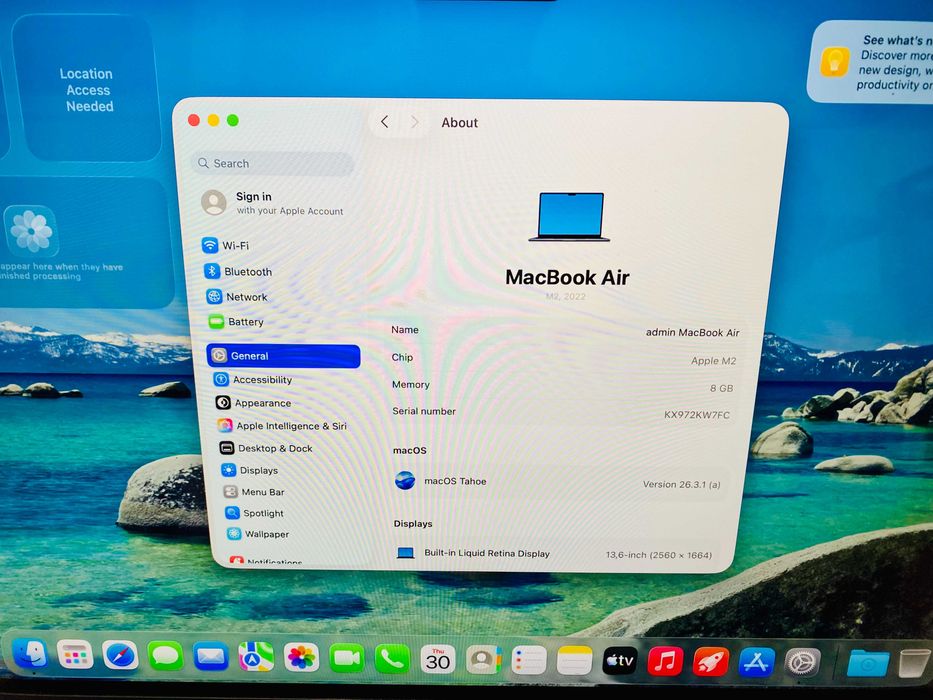Click Version 26.3.1 (a) text
The image size is (933, 700).
click(x=681, y=485)
